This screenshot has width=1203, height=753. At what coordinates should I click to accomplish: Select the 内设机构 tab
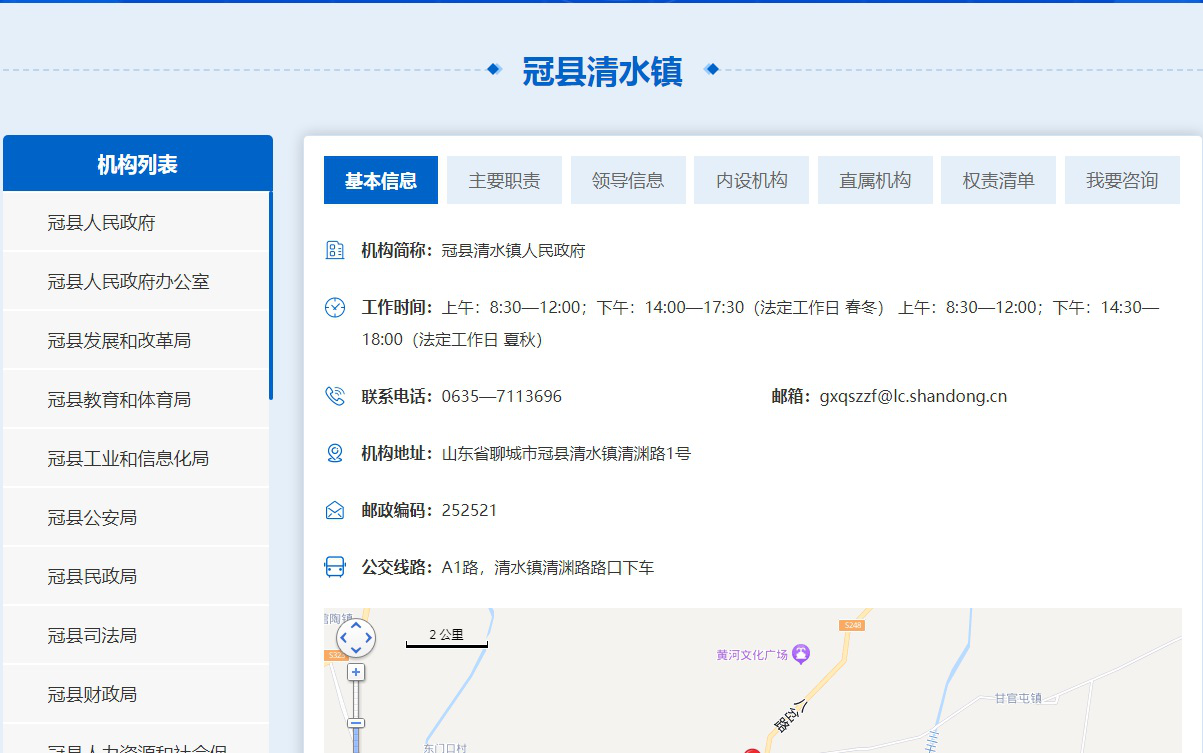click(751, 181)
